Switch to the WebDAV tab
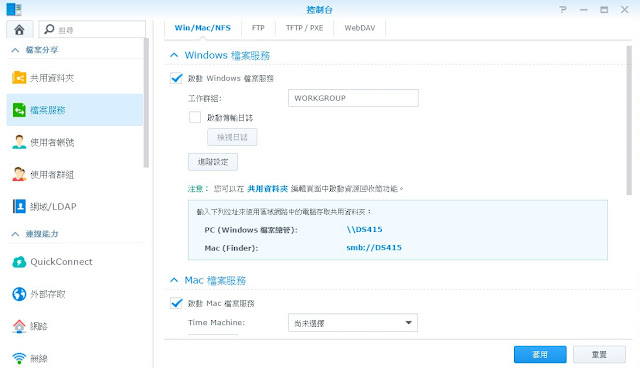This screenshot has width=640, height=368. point(360,28)
